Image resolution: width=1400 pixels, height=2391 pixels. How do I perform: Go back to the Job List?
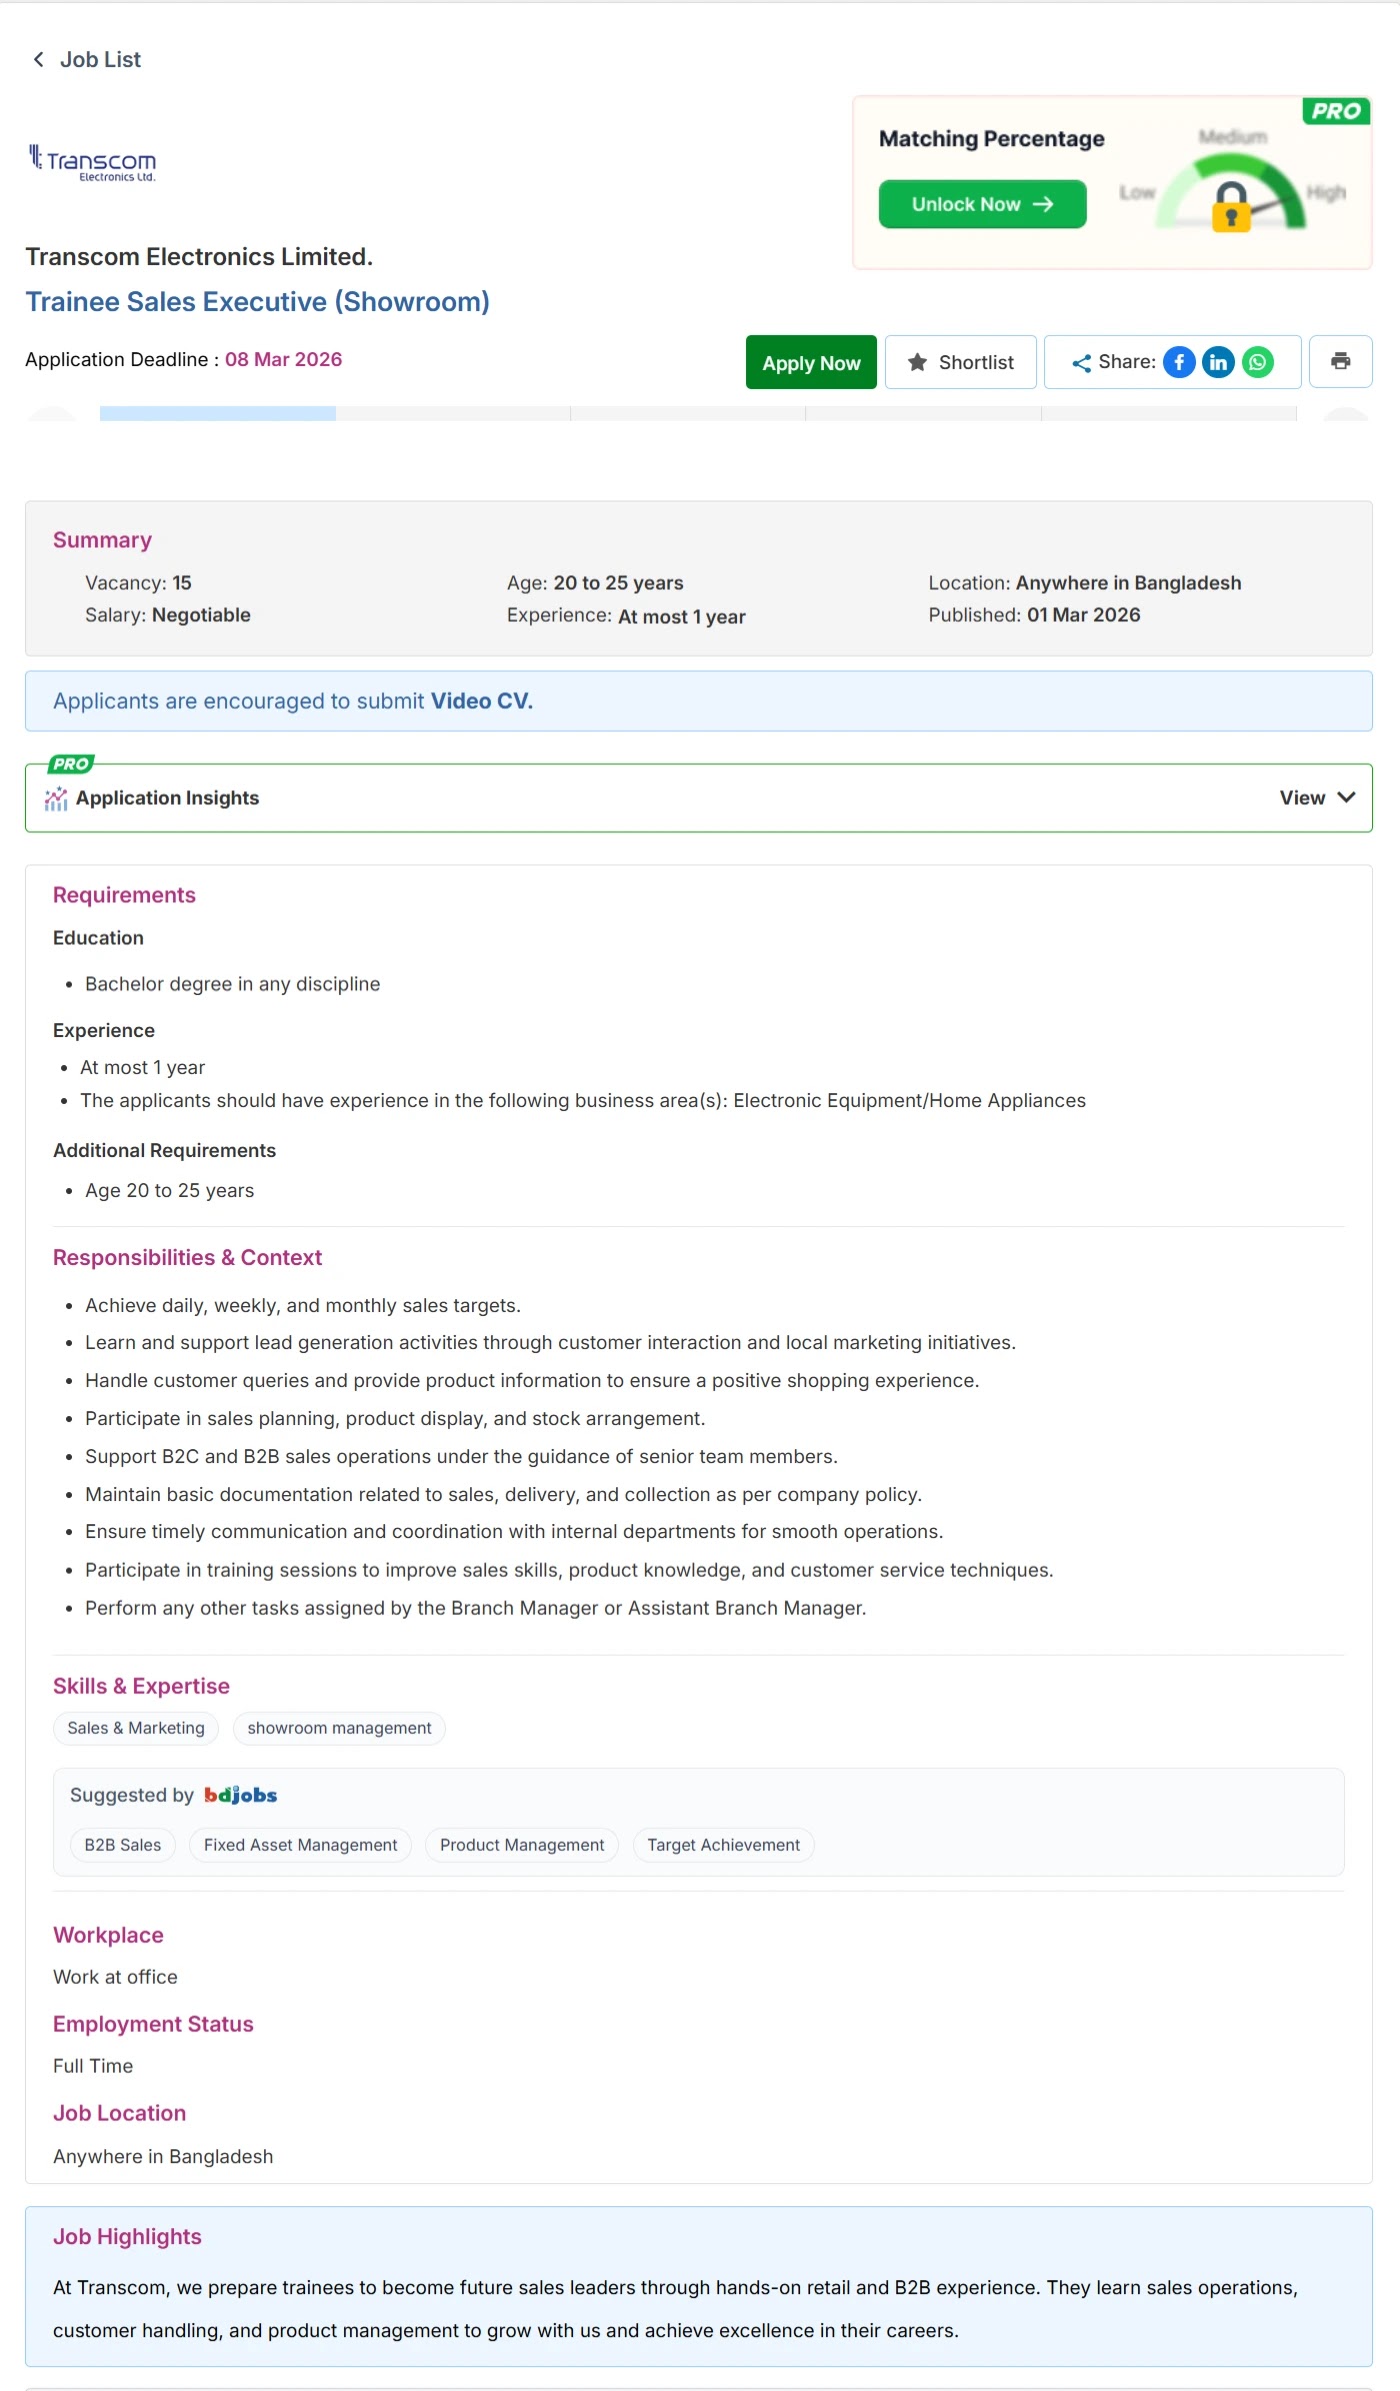point(87,60)
